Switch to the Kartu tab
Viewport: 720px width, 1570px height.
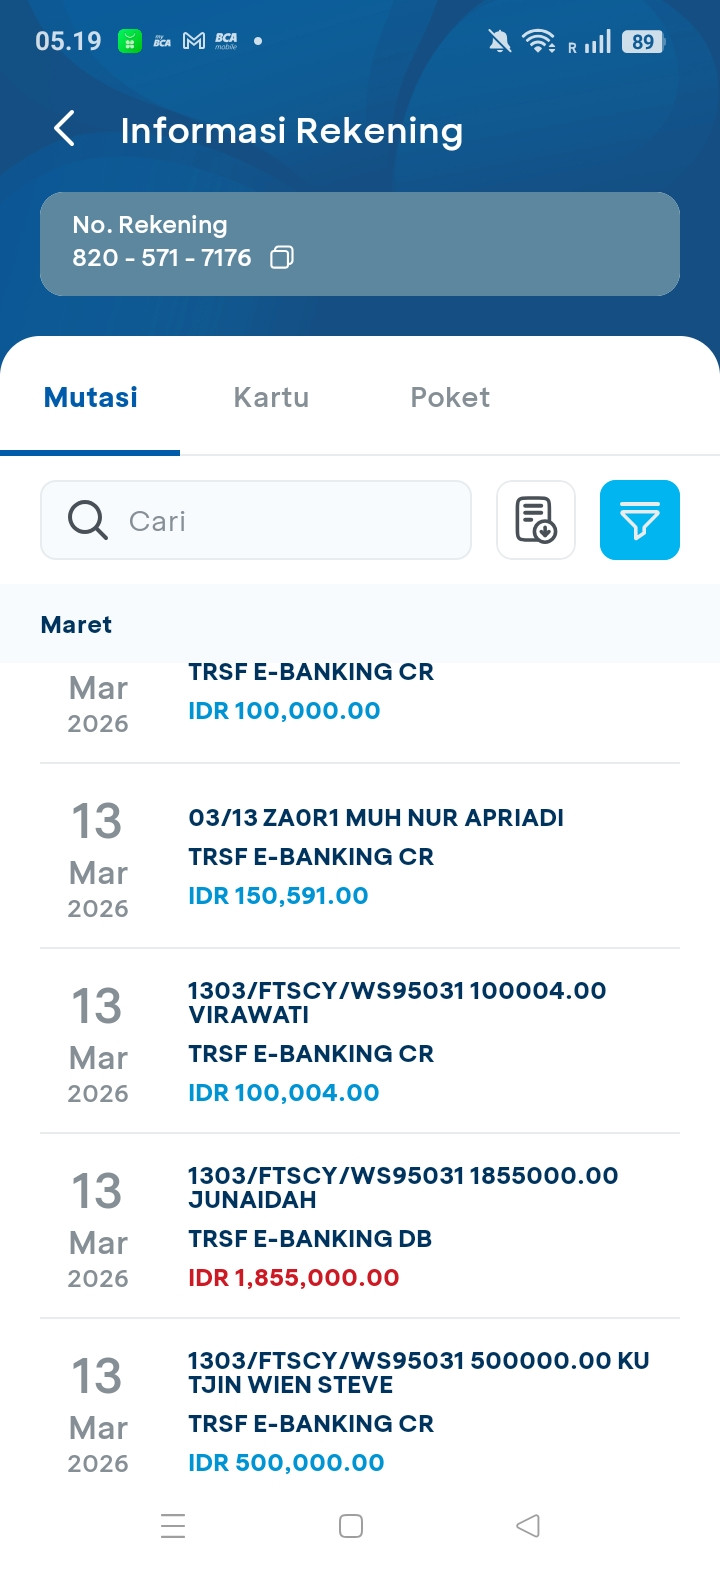271,397
